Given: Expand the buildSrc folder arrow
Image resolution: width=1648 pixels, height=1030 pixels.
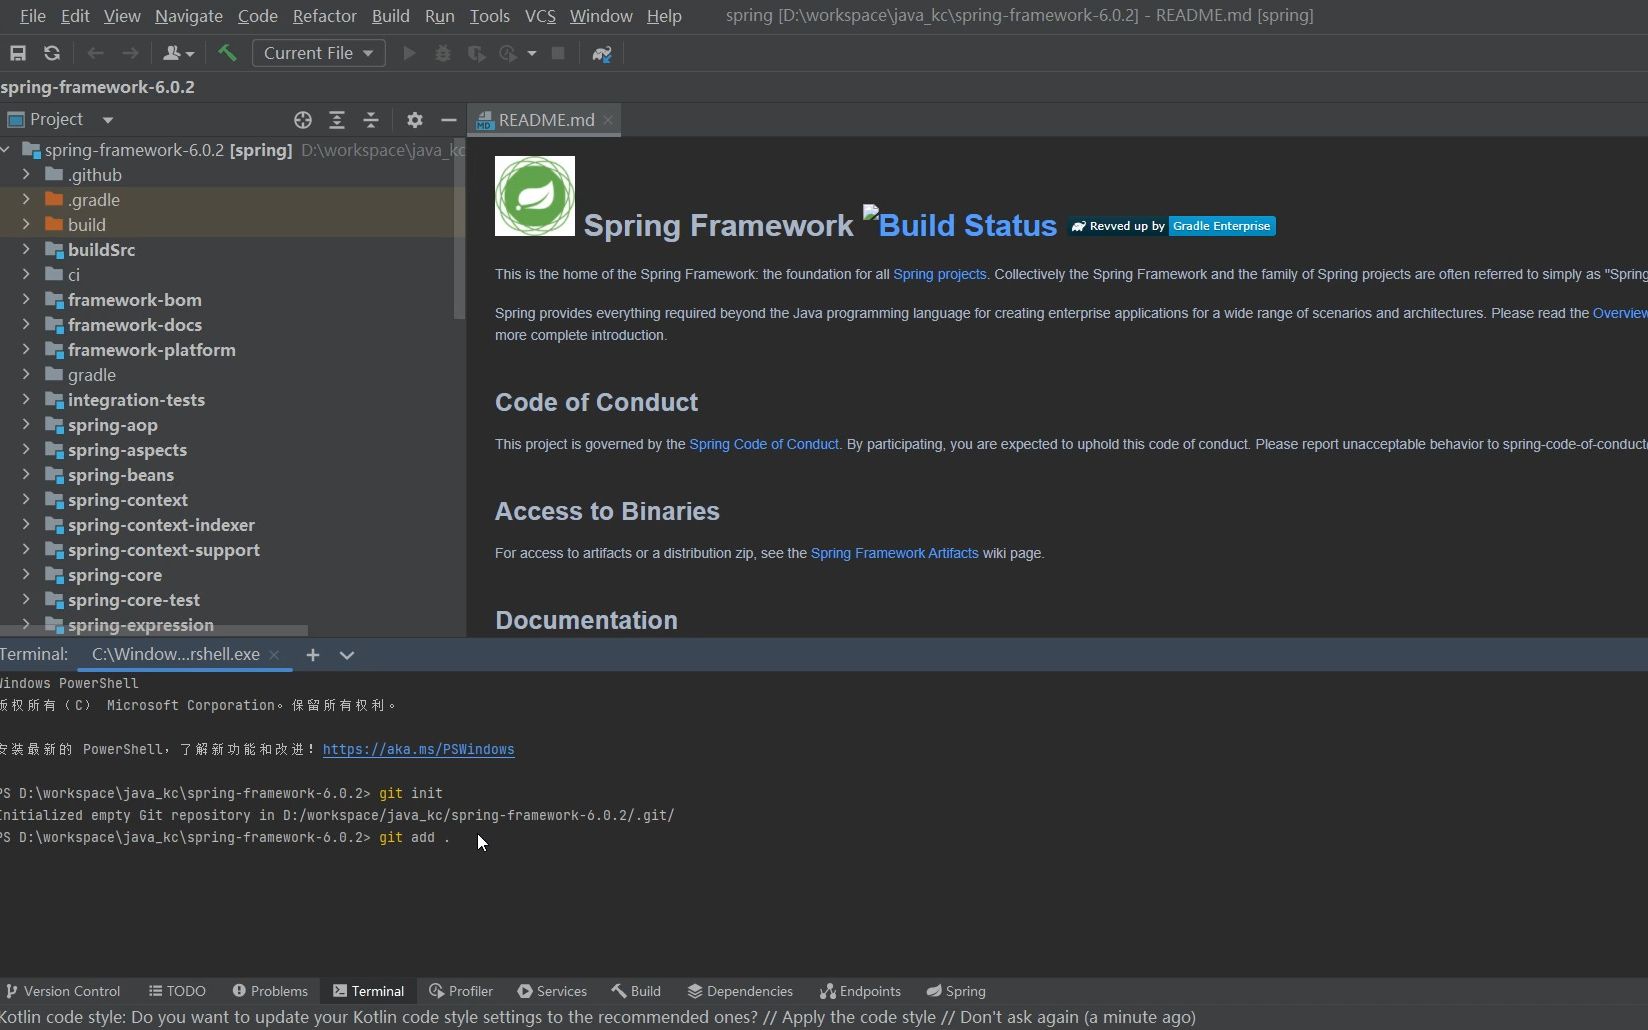Looking at the screenshot, I should pos(26,249).
